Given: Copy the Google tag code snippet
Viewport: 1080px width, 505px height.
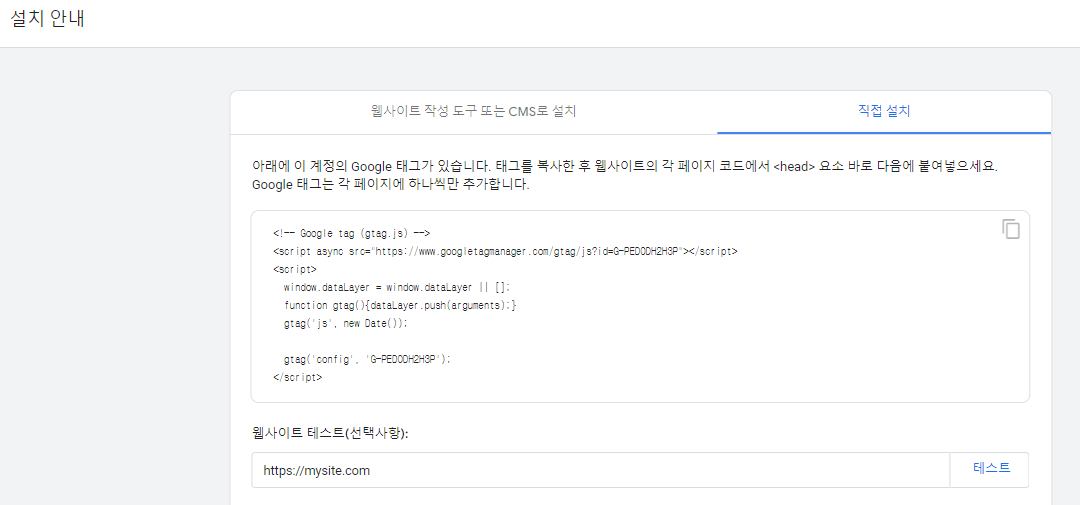Looking at the screenshot, I should click(1010, 229).
